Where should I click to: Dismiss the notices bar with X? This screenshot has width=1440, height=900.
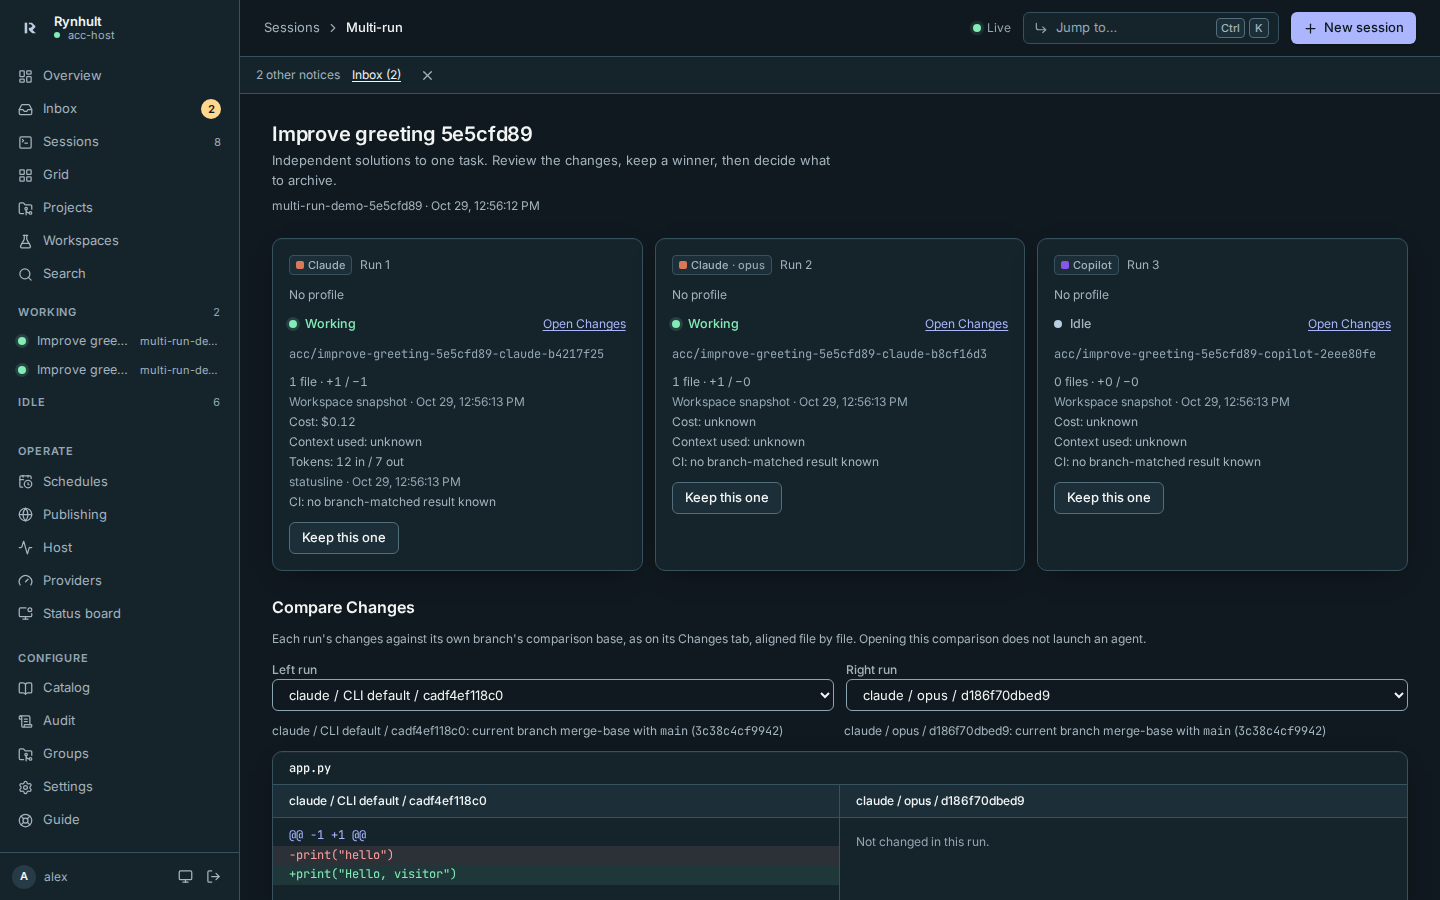(x=427, y=75)
